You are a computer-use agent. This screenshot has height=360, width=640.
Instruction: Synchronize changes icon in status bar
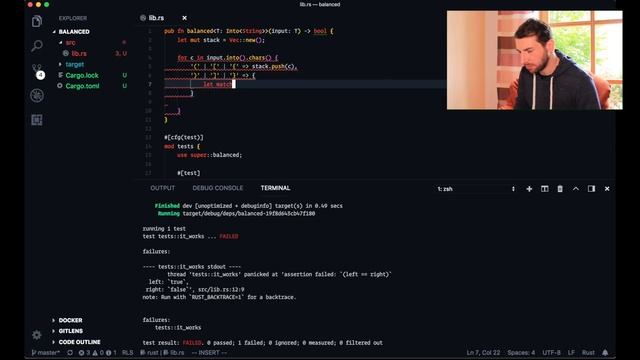[x=70, y=353]
